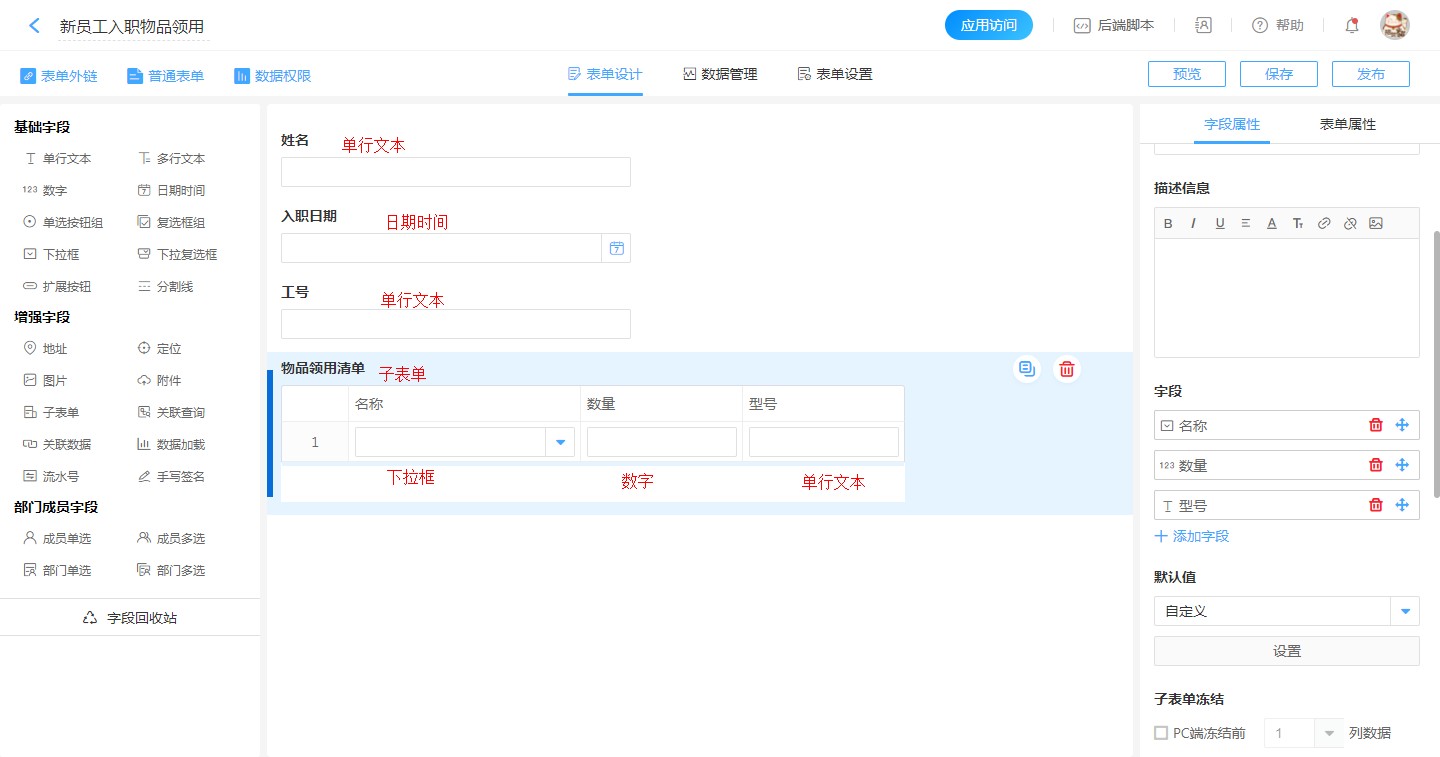Copy the 物品领用清单 subform field

point(1026,369)
